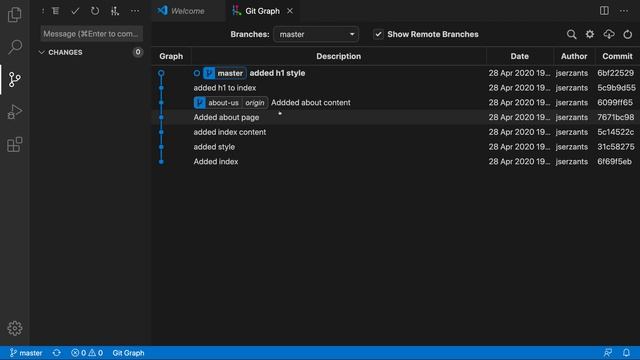Open the Source Control view
This screenshot has height=360, width=640.
coord(15,80)
